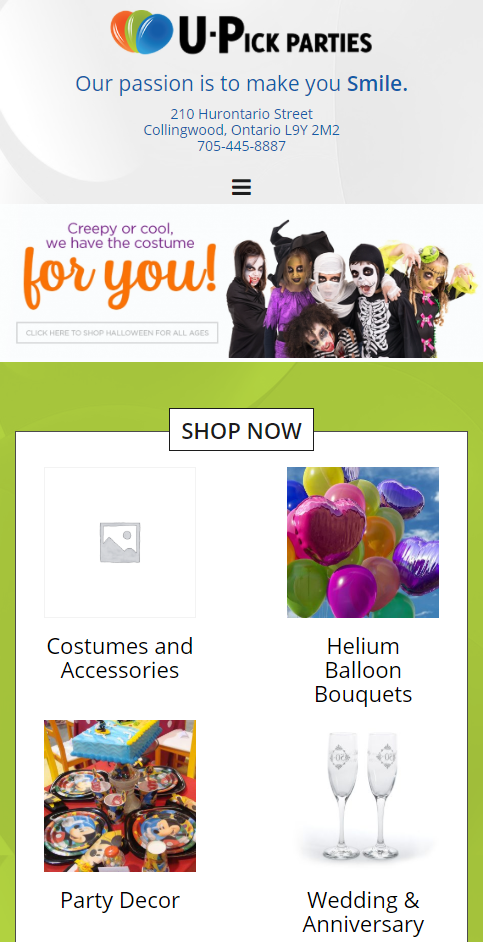
Task: Go to Wedding & Anniversary category
Action: (363, 912)
